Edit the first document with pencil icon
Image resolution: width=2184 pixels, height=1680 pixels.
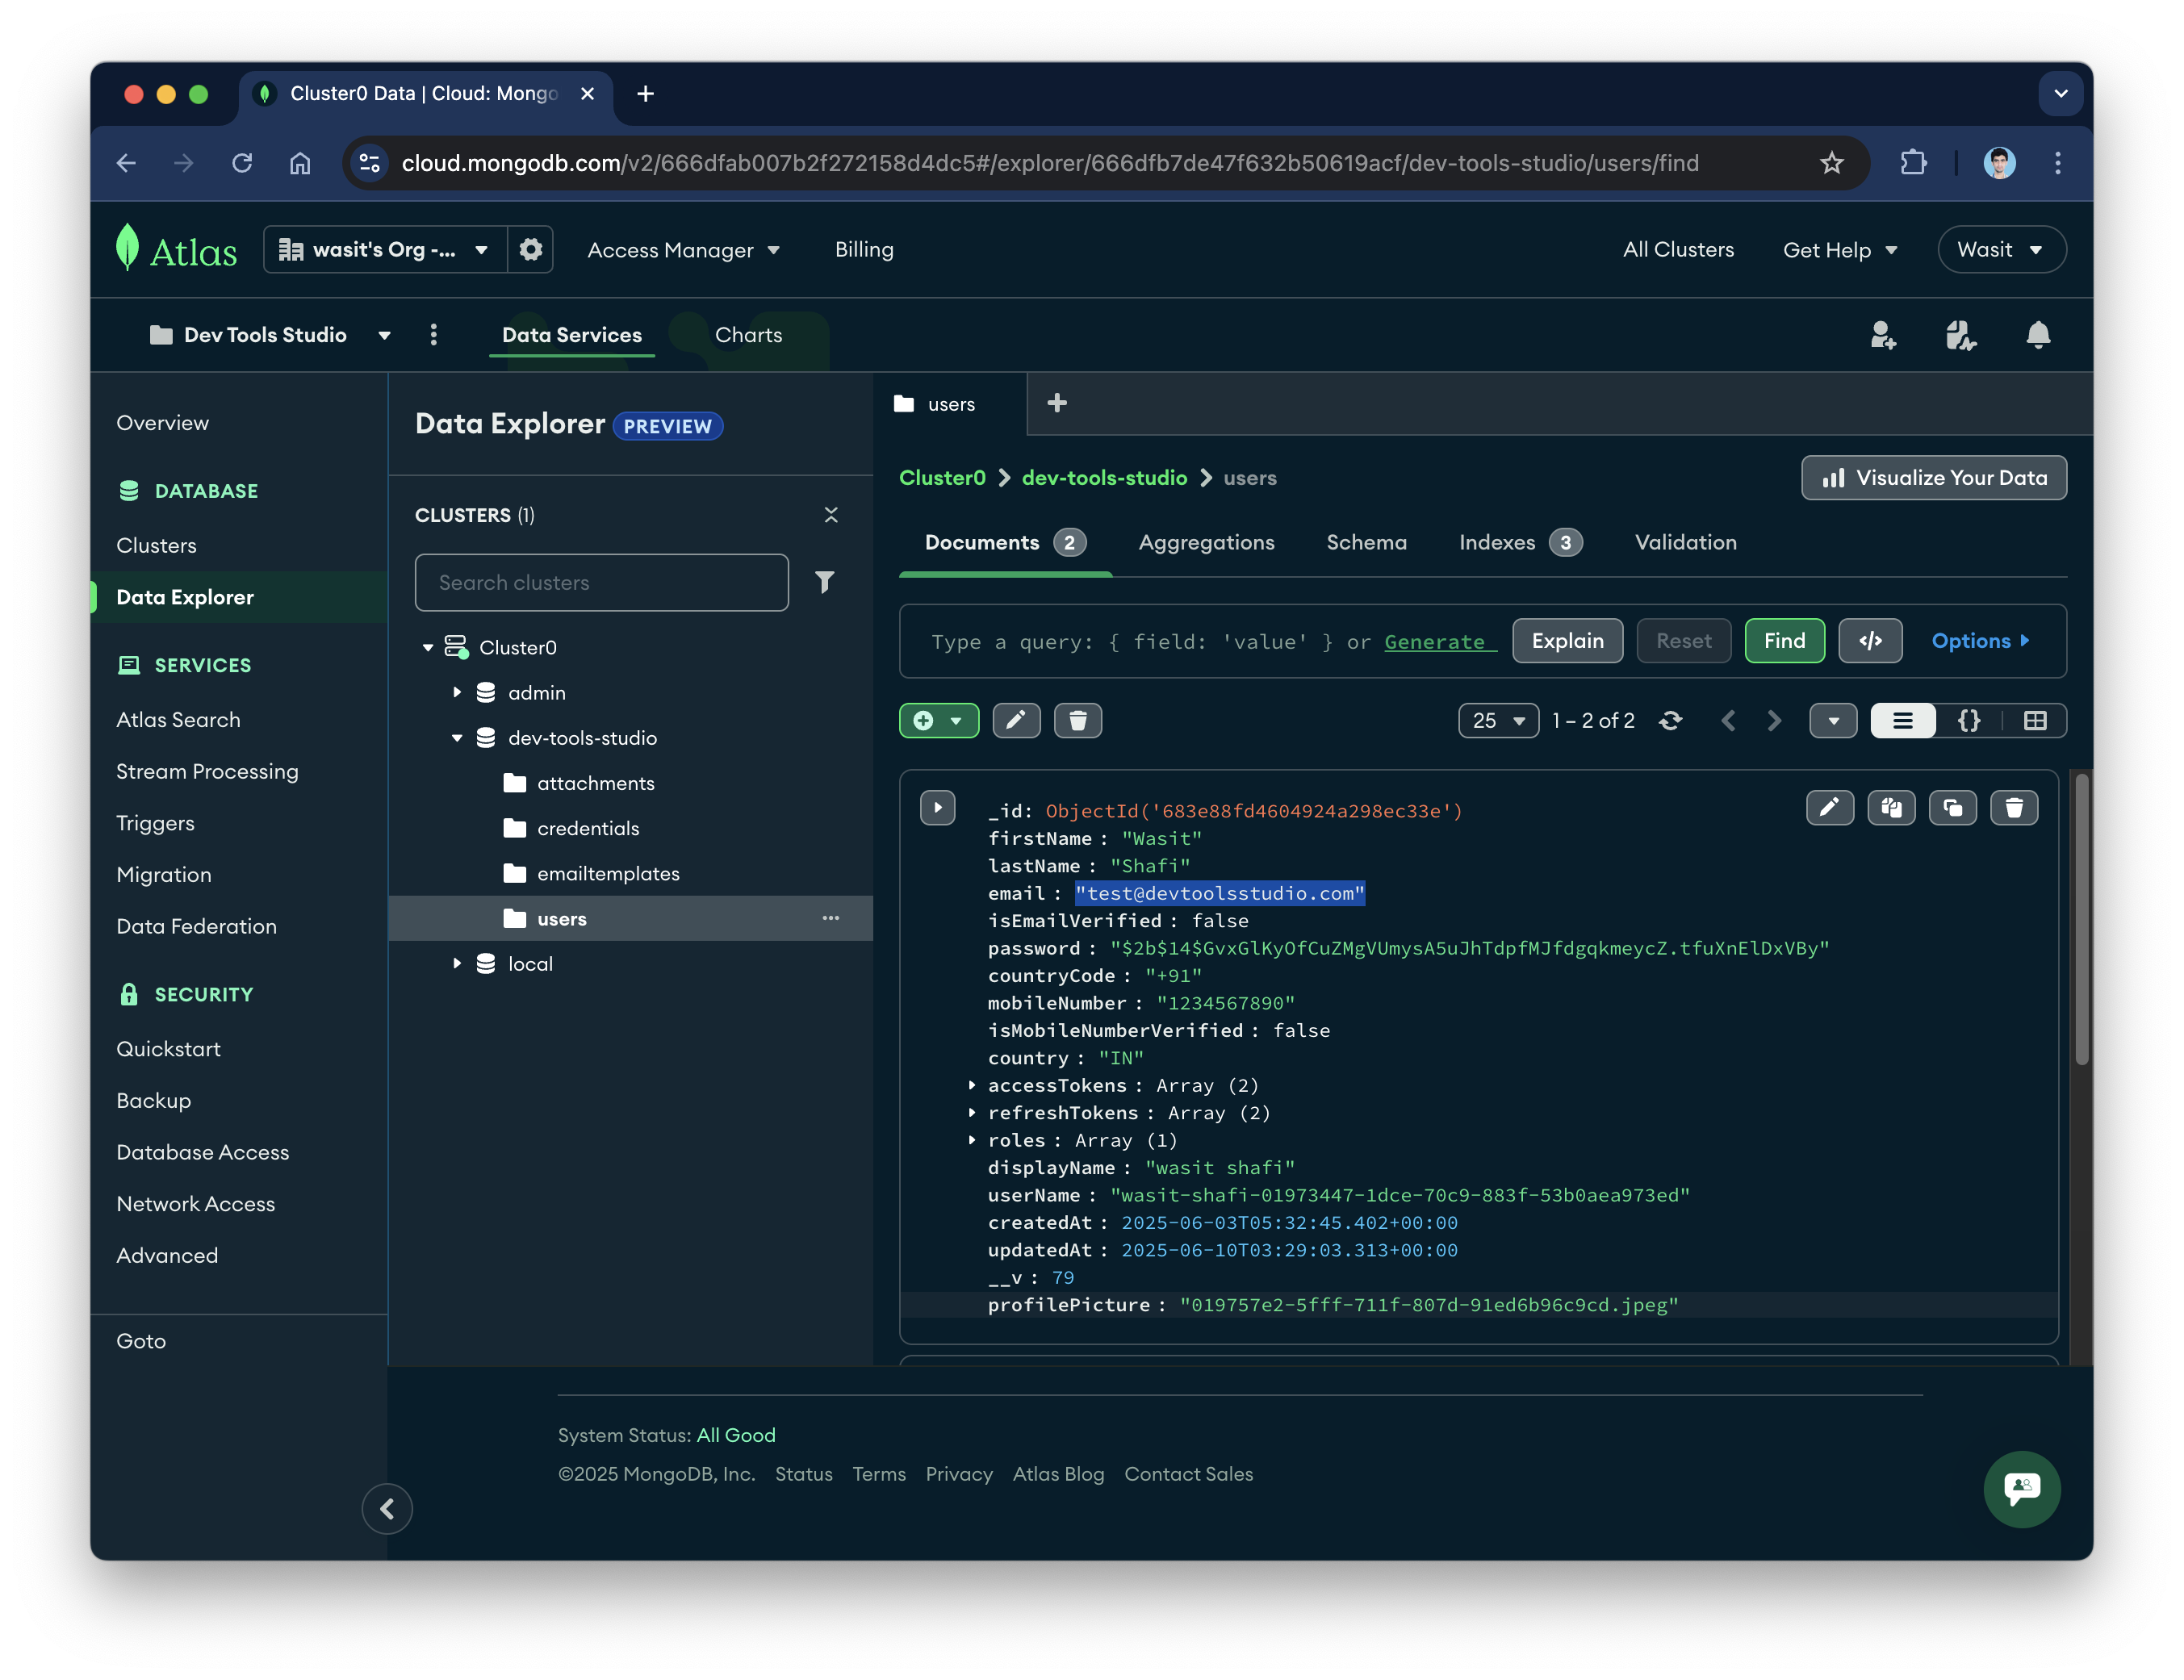[x=1829, y=808]
